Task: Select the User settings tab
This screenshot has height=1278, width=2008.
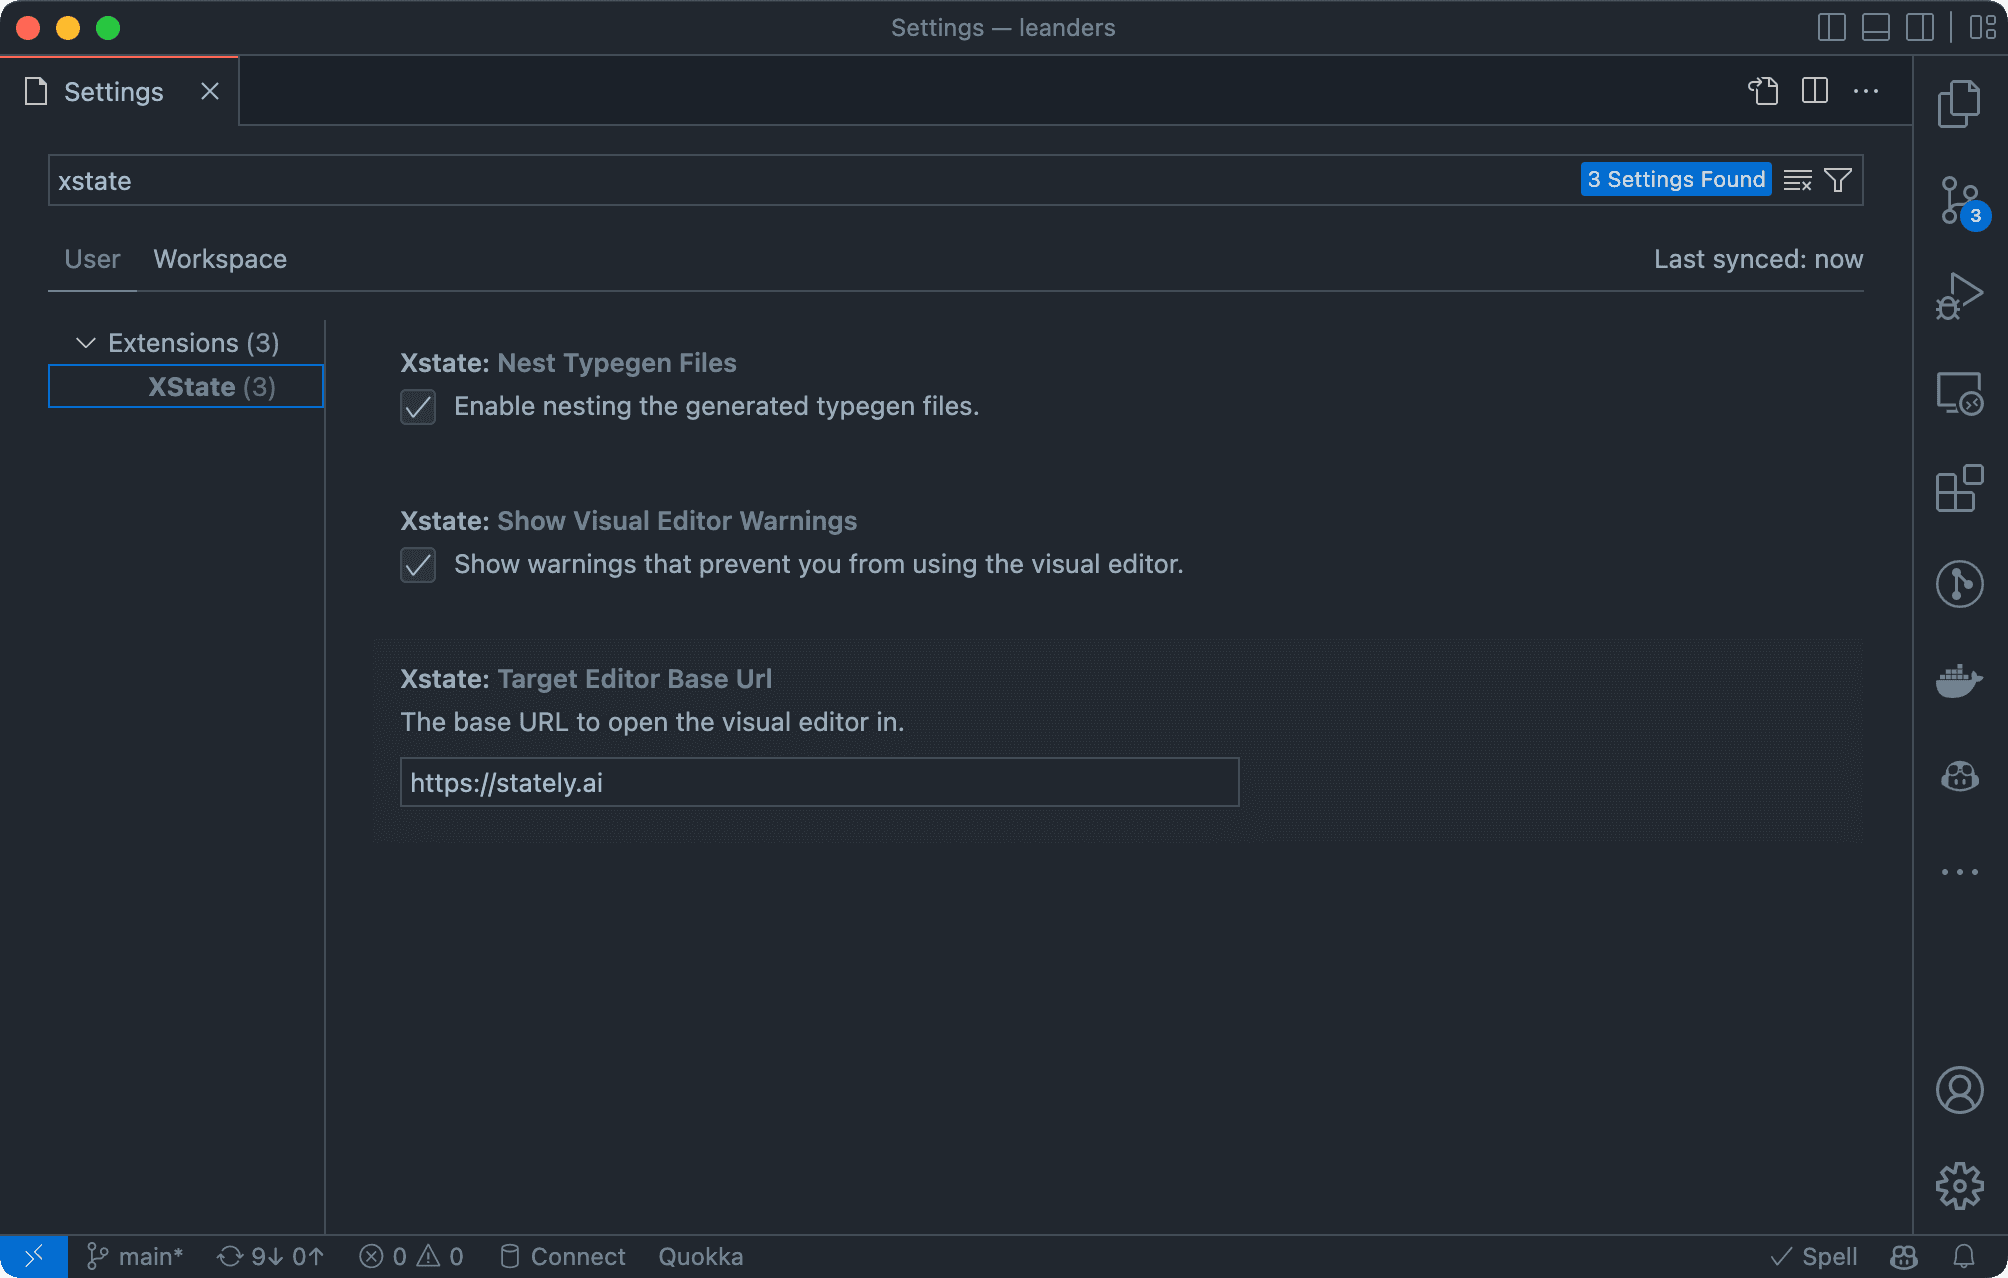Action: pos(91,259)
